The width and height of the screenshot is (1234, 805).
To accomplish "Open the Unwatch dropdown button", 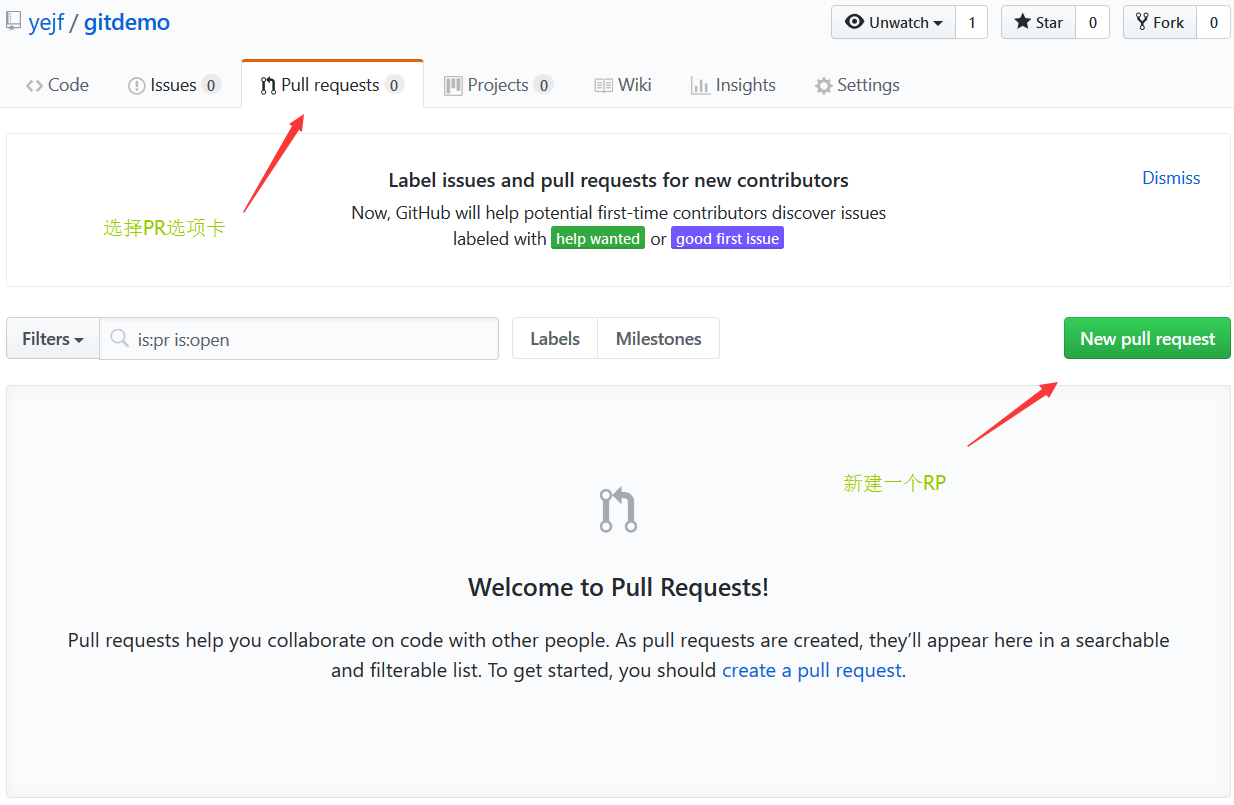I will click(x=894, y=22).
